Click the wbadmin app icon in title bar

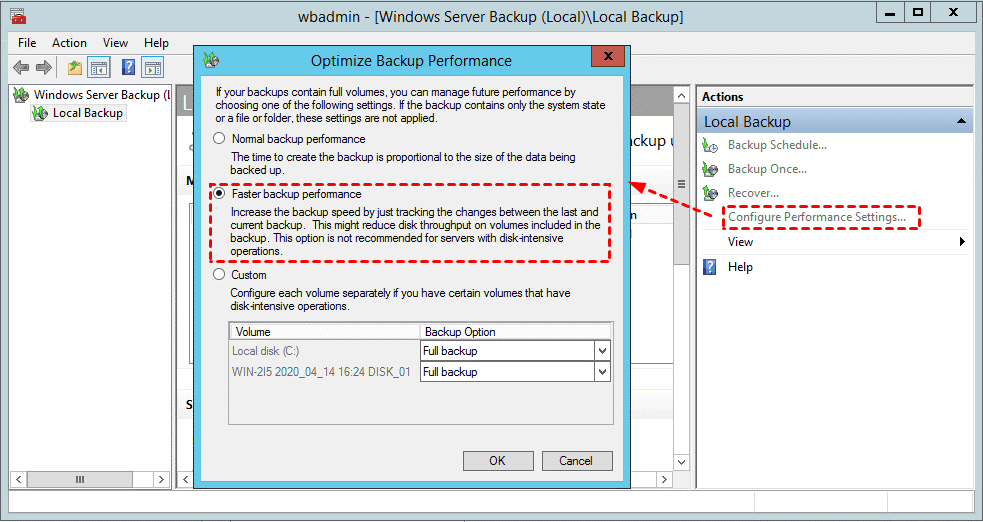click(18, 16)
